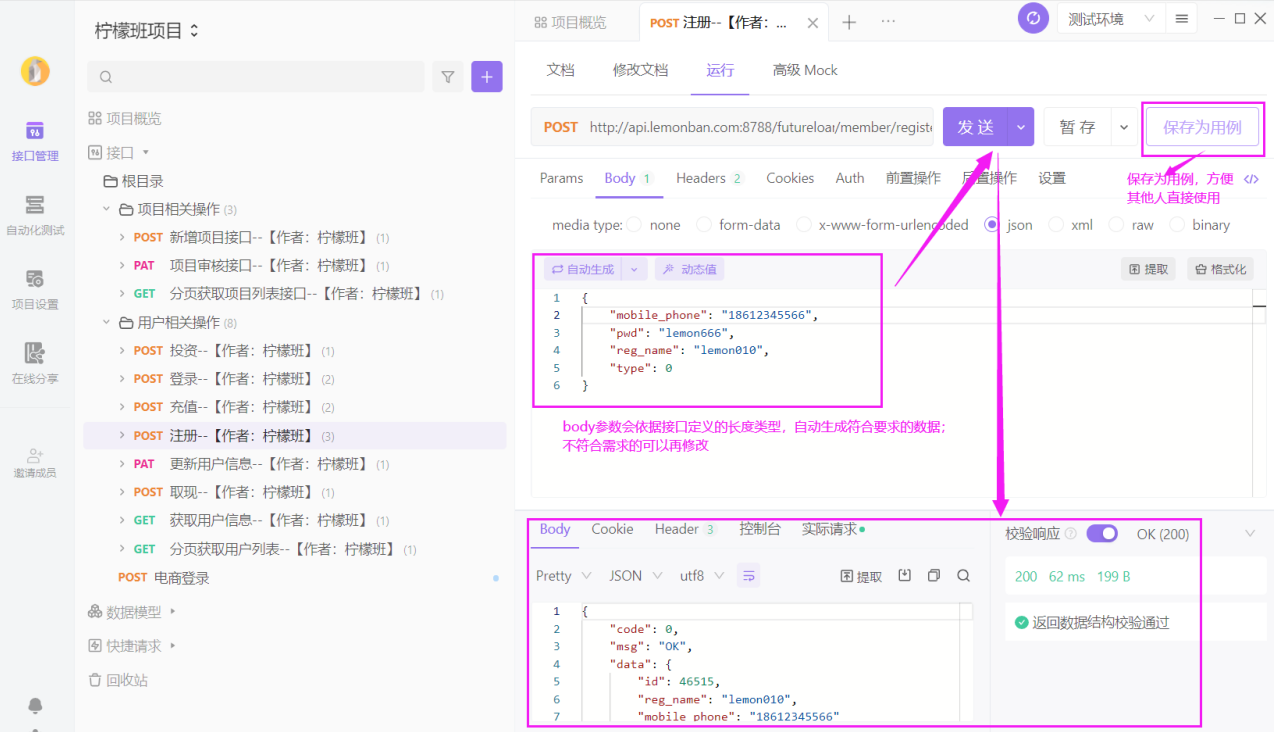Toggle the 校验响应 switch off
Viewport: 1274px width, 732px height.
1101,534
